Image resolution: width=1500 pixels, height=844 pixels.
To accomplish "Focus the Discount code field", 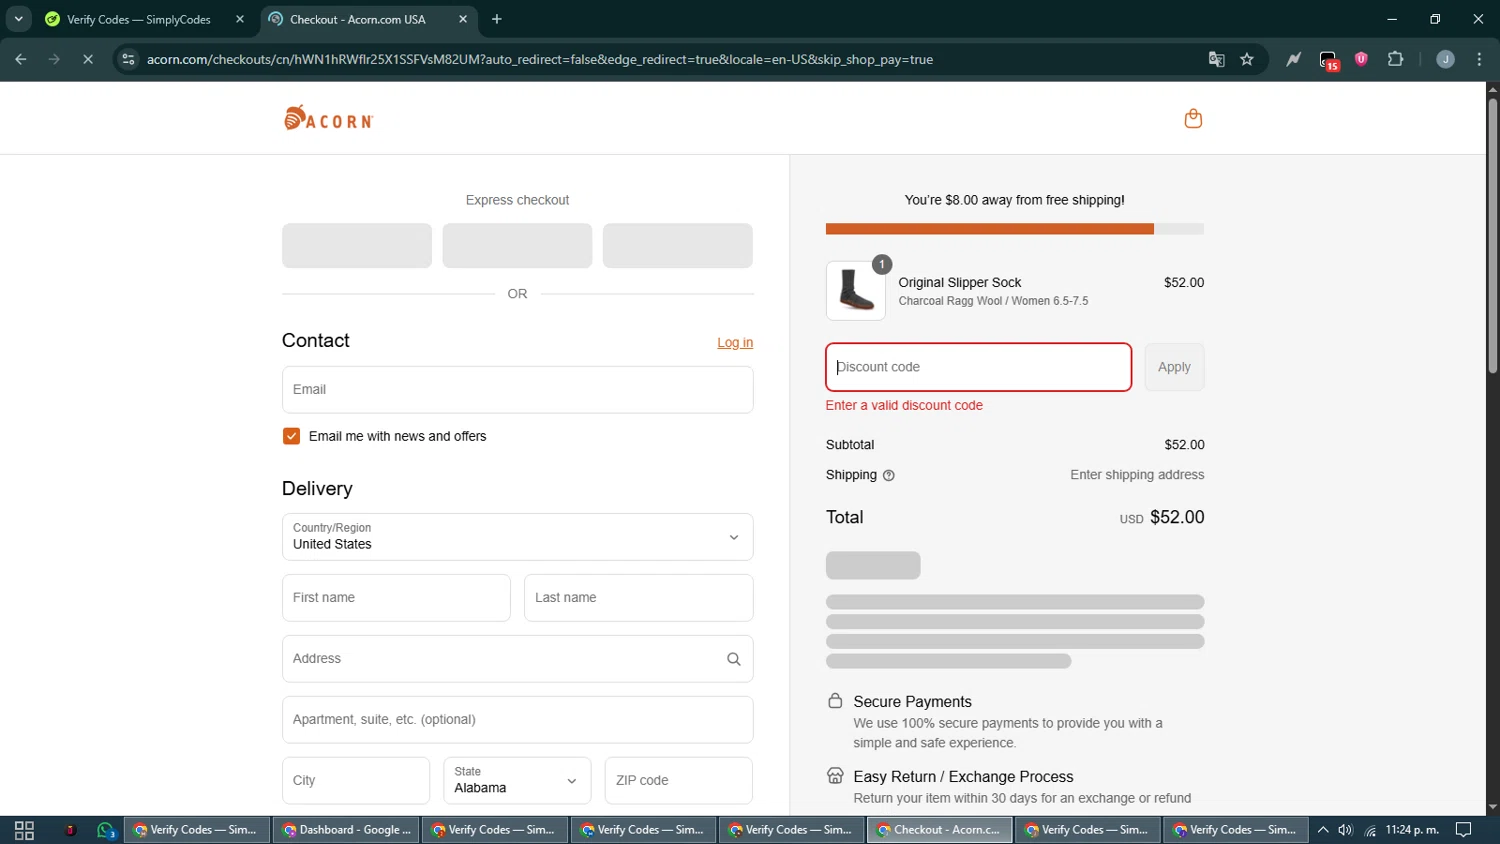I will click(x=978, y=367).
